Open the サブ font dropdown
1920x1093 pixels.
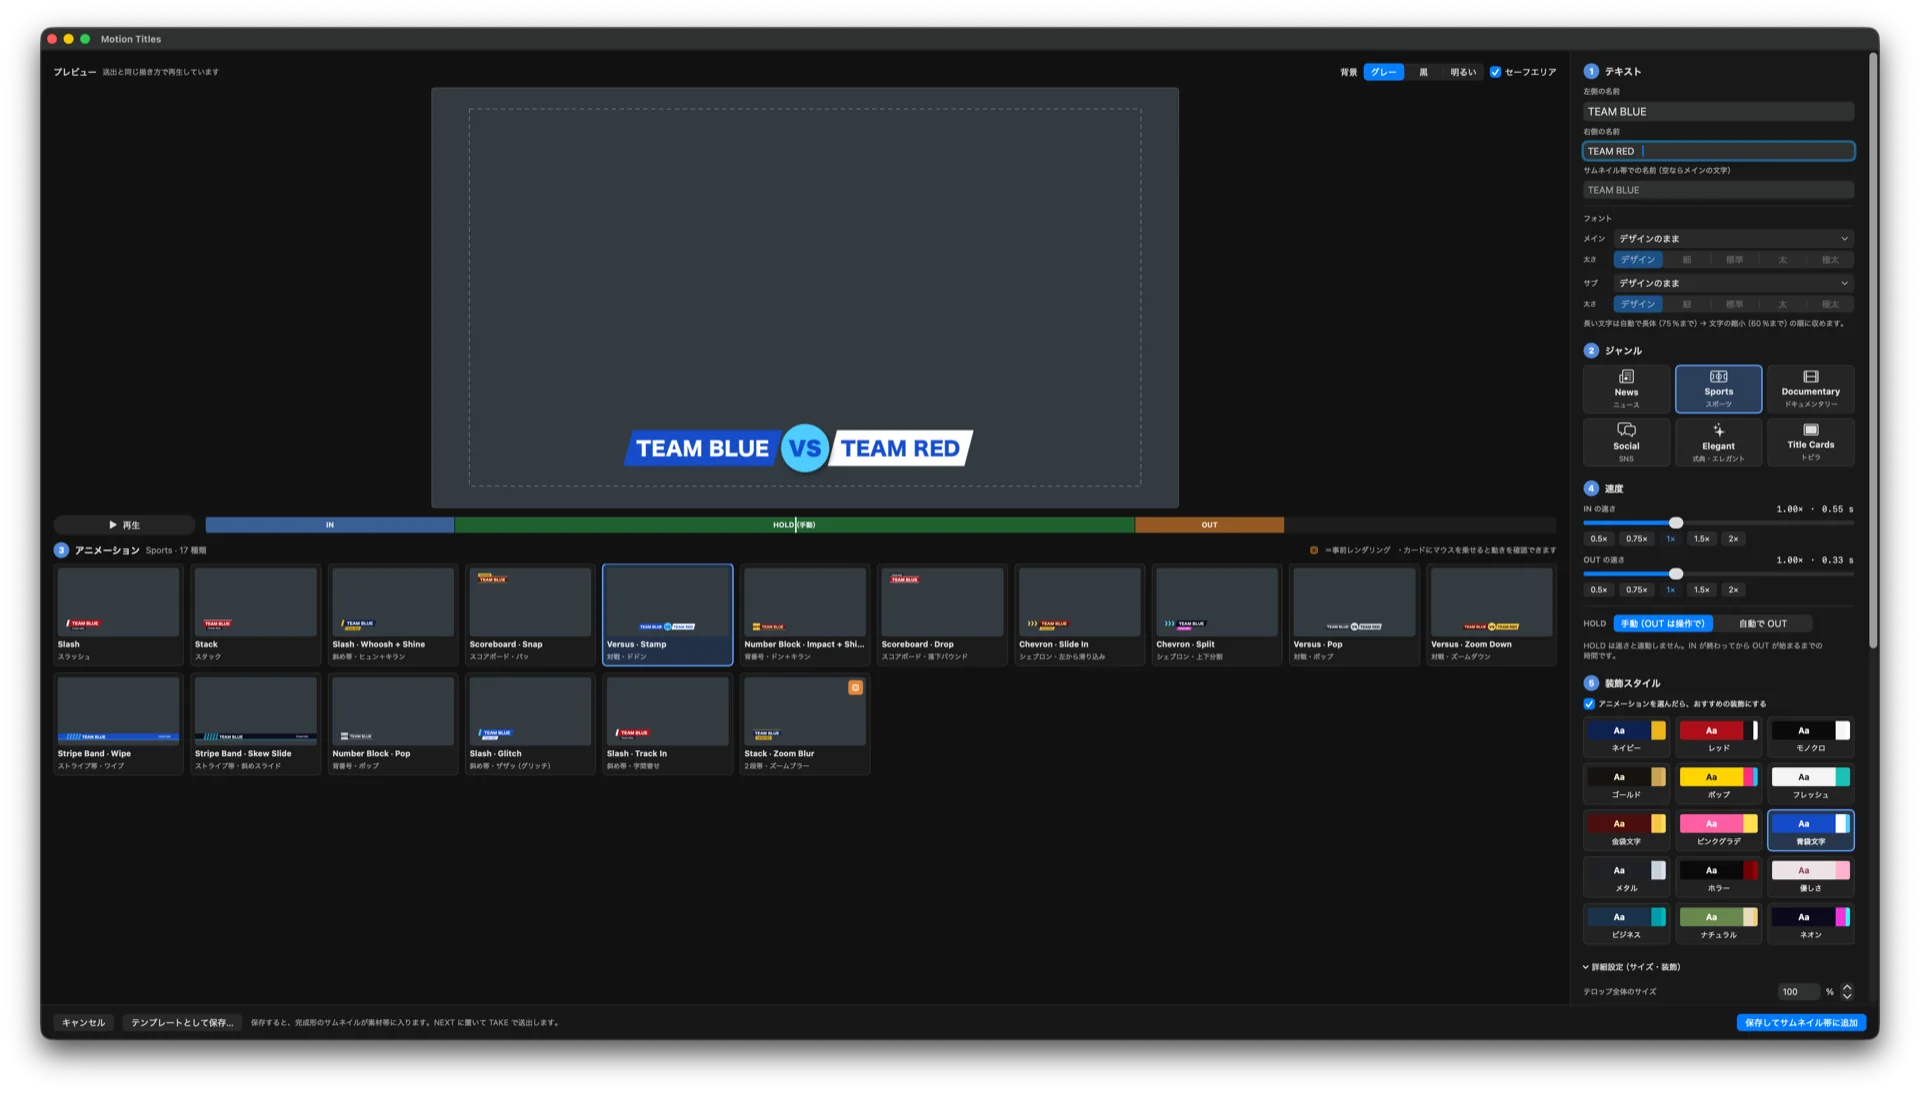(1733, 283)
